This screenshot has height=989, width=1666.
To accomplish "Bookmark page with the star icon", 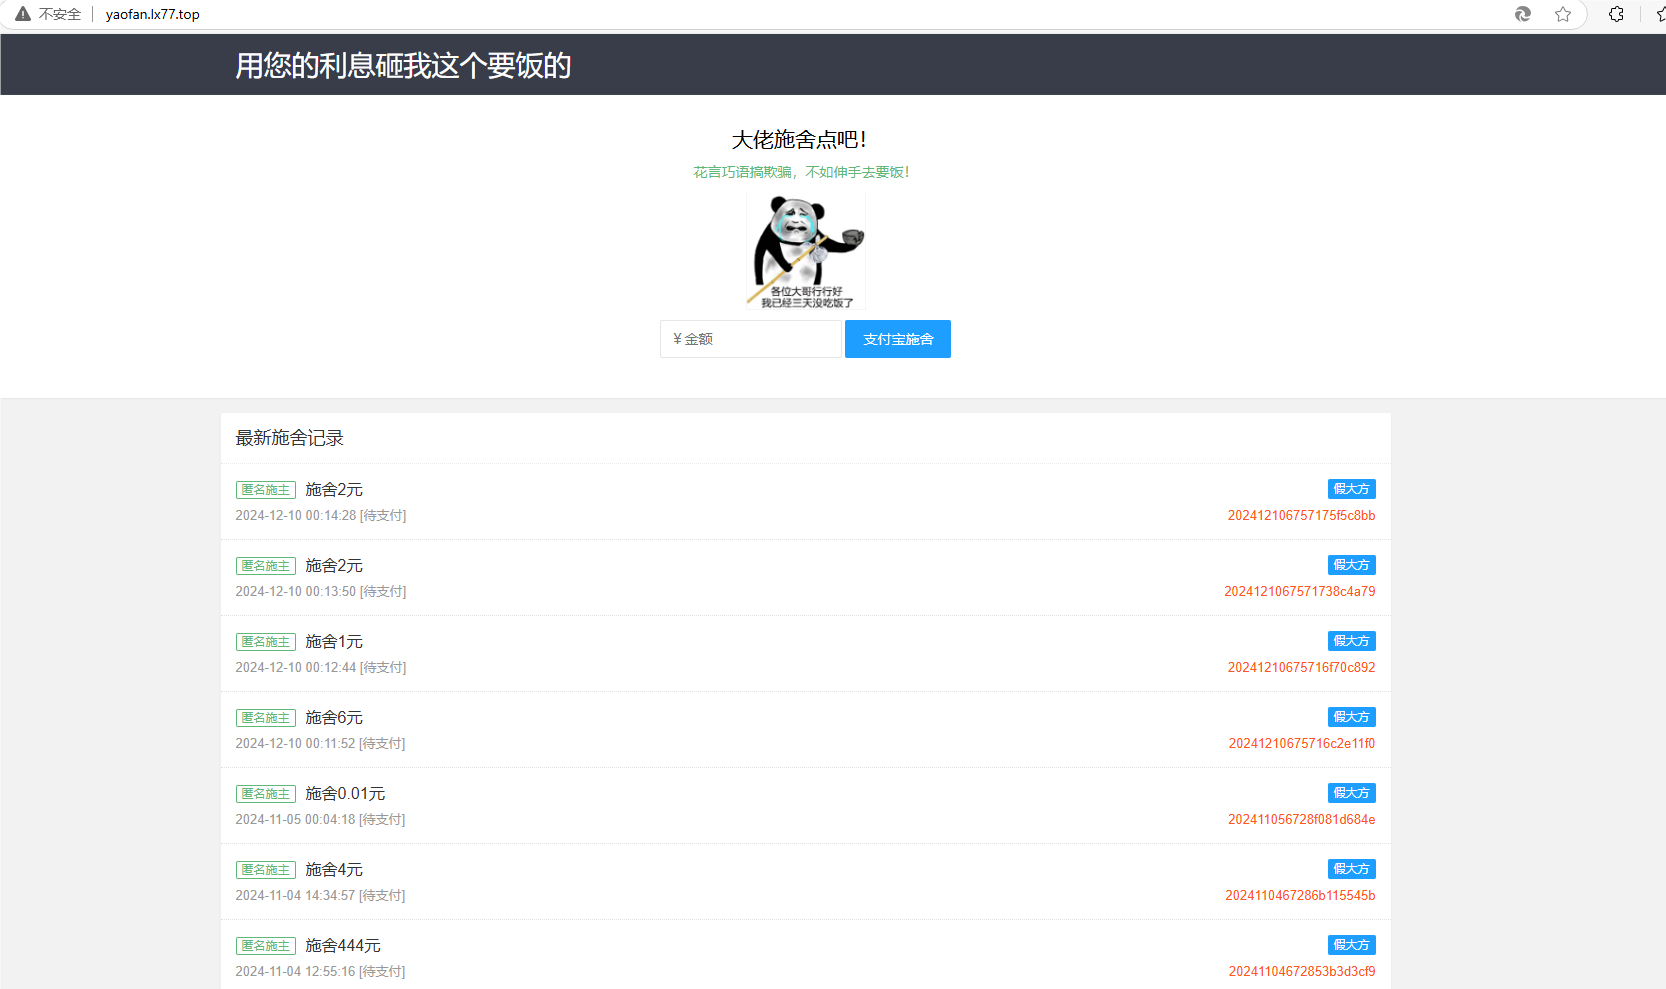I will [1563, 14].
